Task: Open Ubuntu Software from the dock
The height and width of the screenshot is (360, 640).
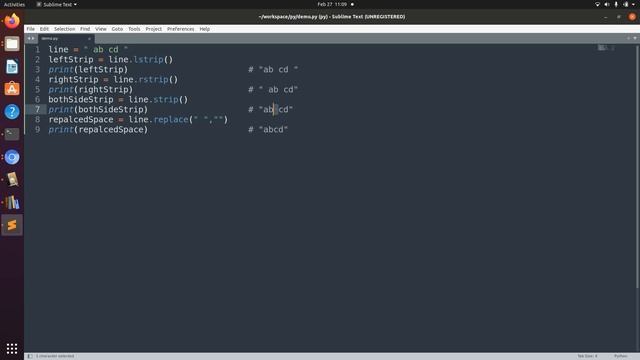Action: pyautogui.click(x=12, y=89)
